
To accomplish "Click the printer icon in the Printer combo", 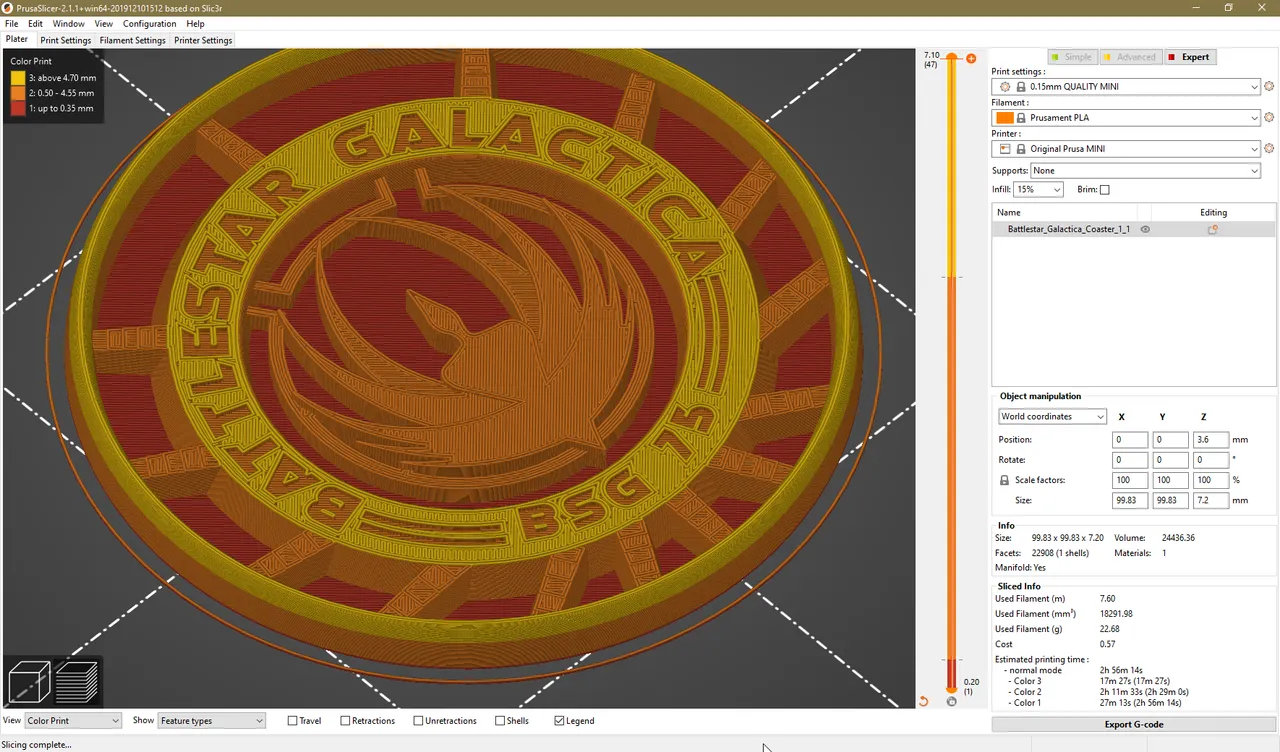I will point(1005,149).
